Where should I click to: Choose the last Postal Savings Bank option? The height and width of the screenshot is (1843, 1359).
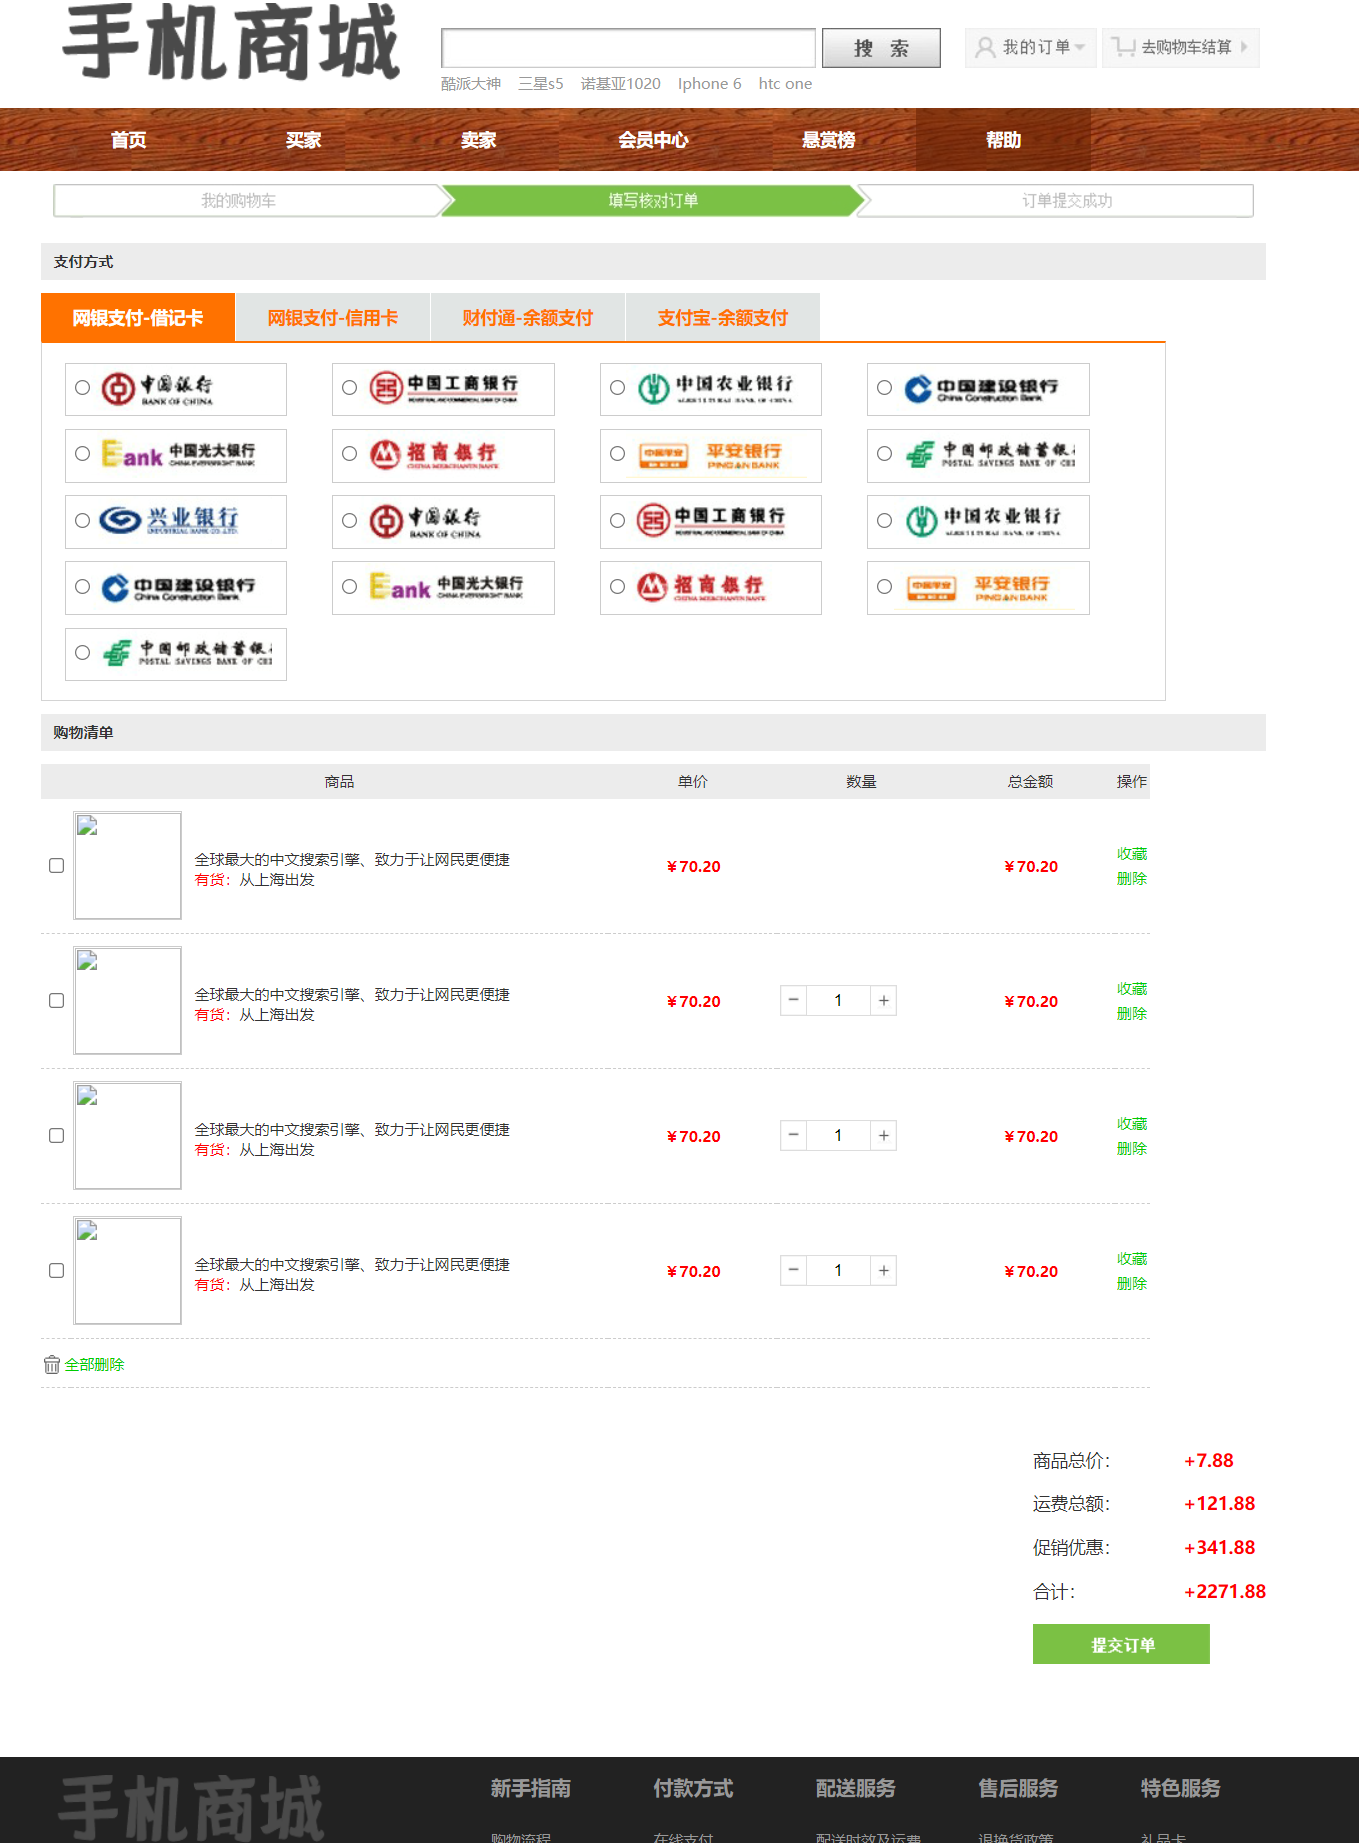(82, 653)
